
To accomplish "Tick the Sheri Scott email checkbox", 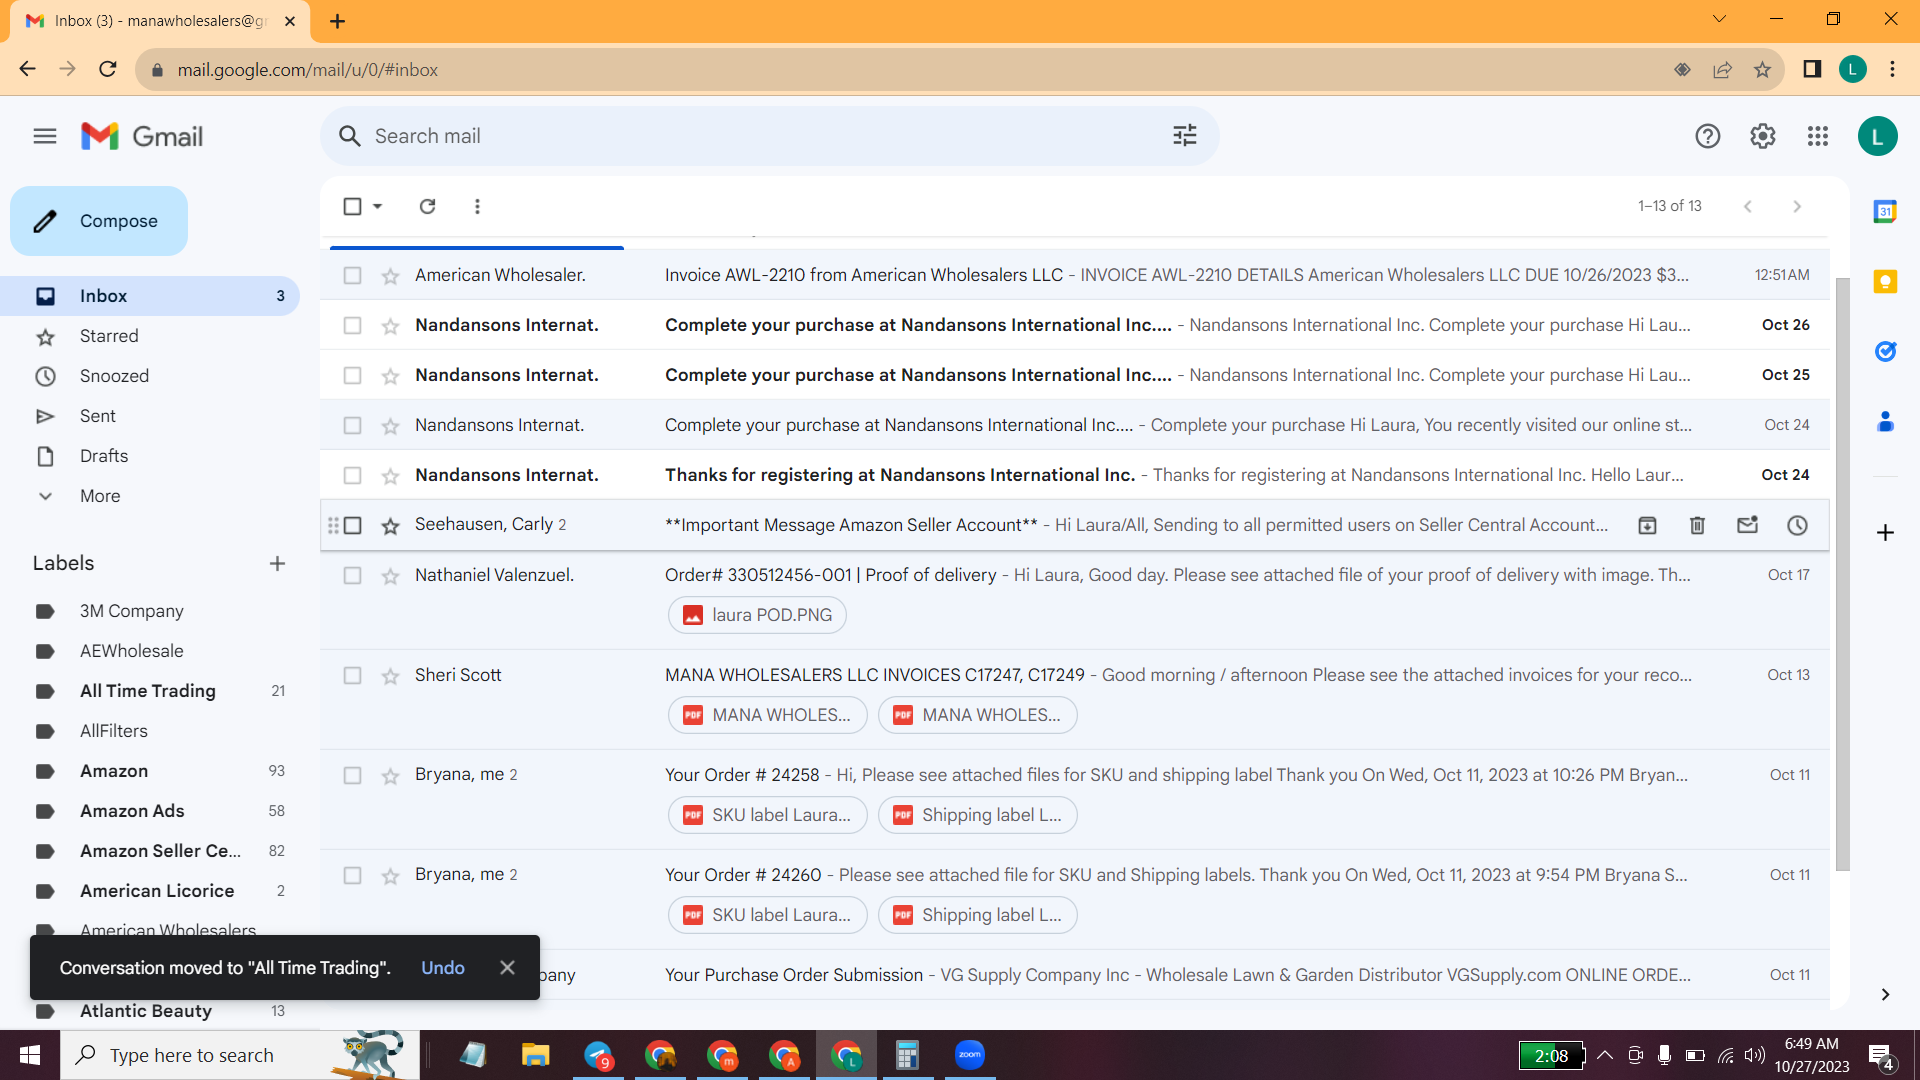I will point(352,675).
